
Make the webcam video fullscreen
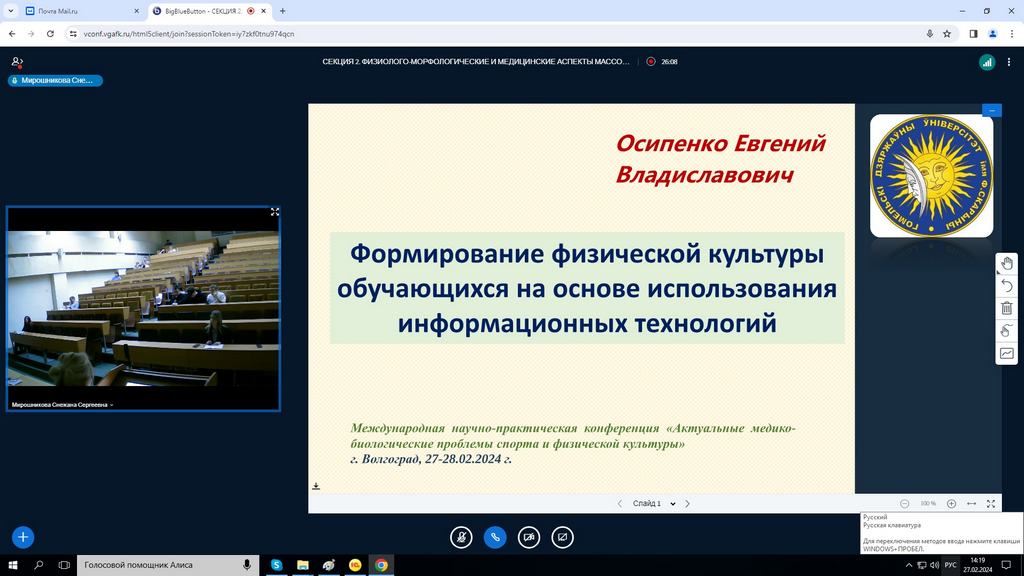tap(274, 212)
